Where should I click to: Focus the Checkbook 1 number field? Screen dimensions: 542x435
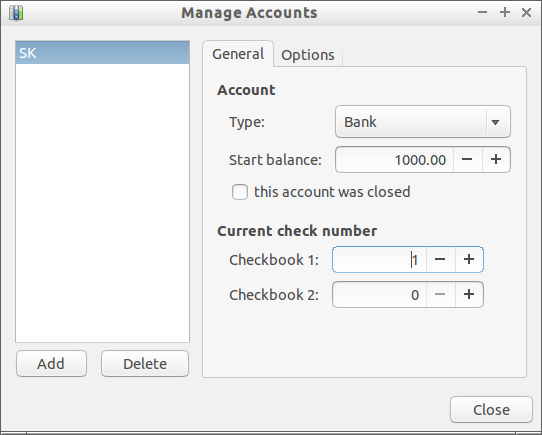380,260
